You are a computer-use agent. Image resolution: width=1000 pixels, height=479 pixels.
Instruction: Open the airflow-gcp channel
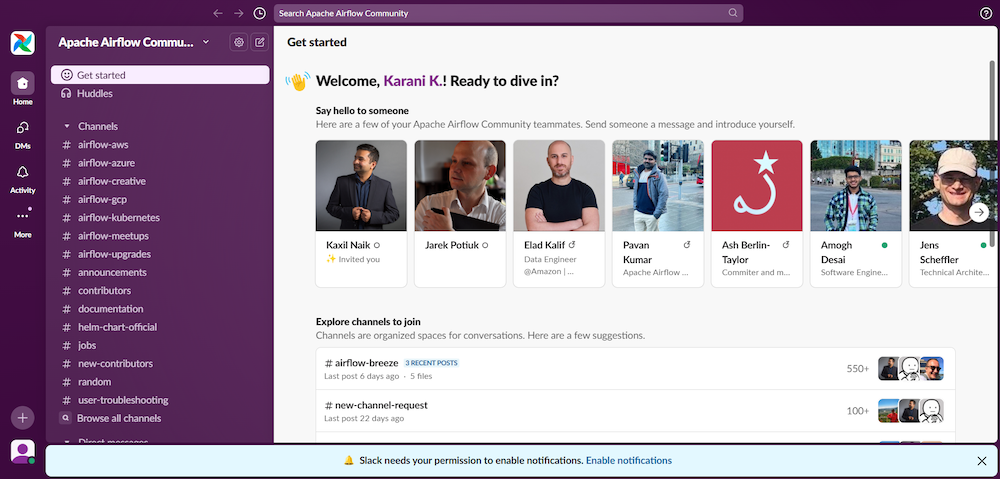pyautogui.click(x=160, y=199)
